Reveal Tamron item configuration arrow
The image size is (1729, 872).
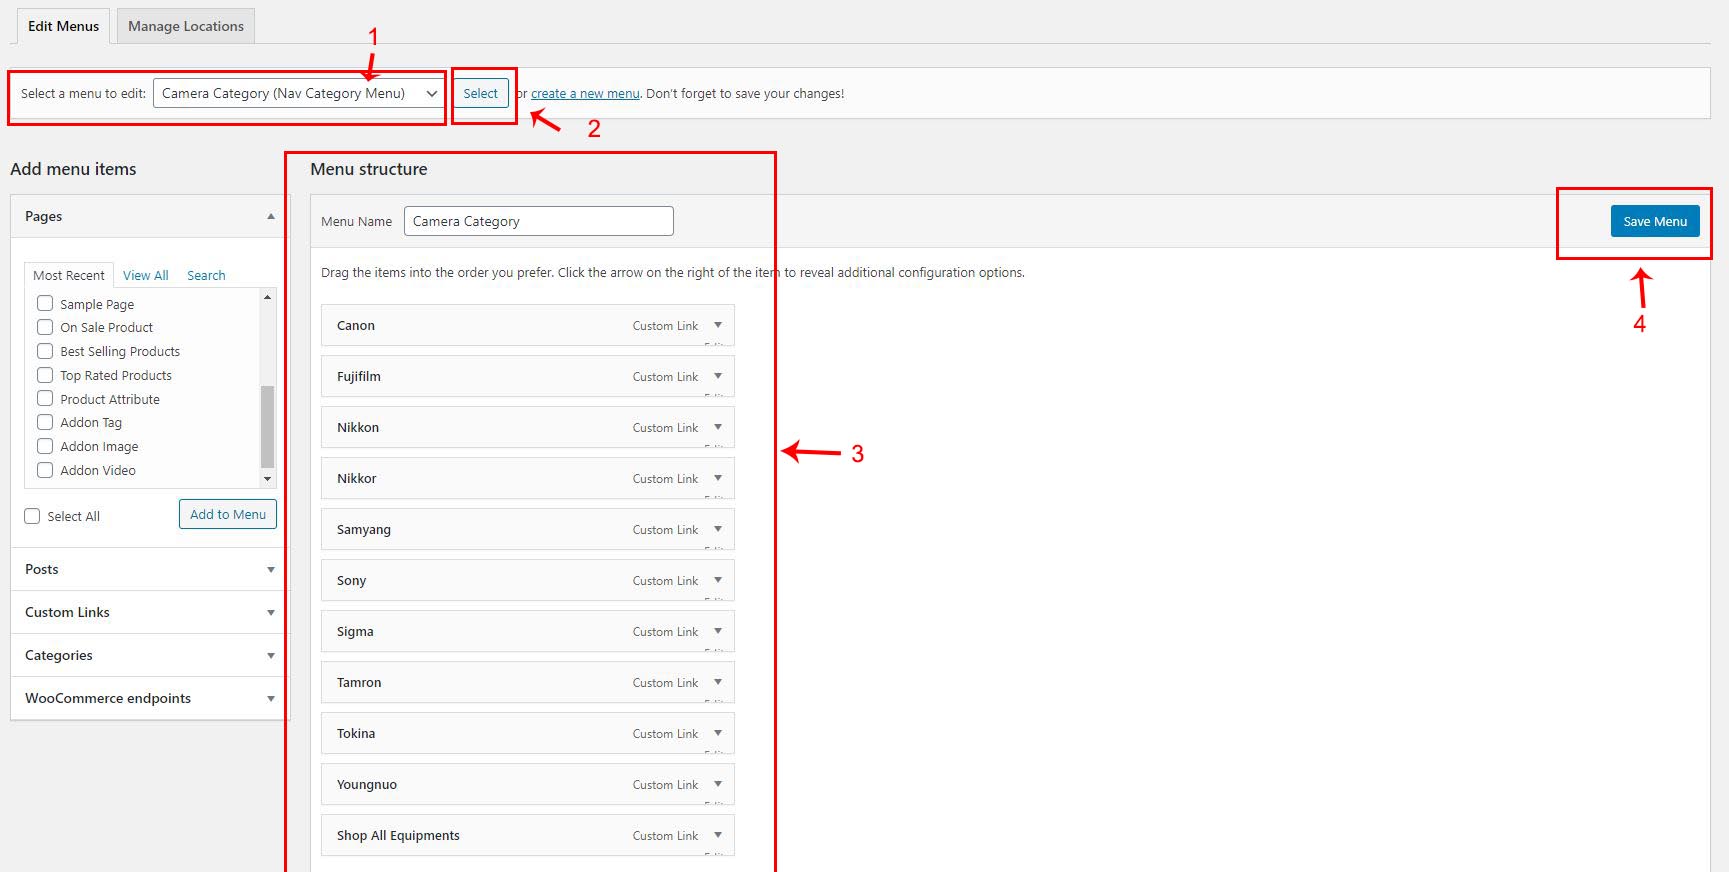(x=718, y=682)
